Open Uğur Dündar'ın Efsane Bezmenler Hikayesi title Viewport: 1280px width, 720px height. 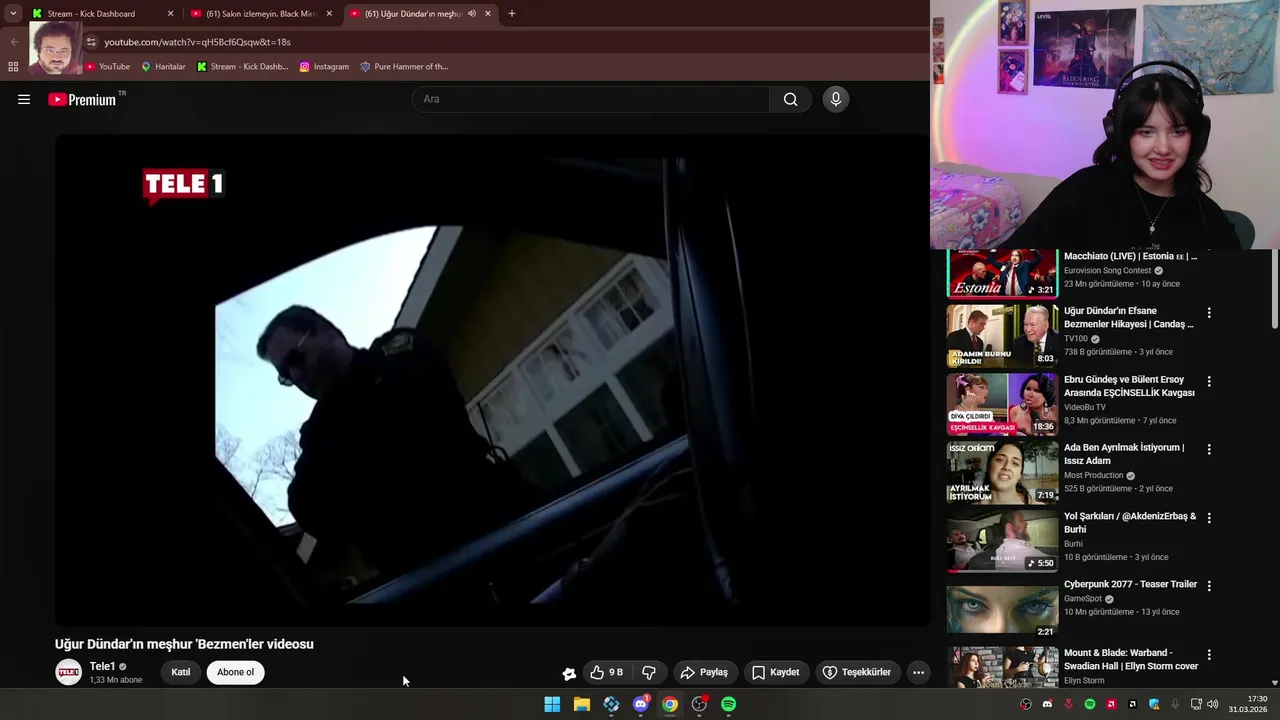(x=1129, y=318)
